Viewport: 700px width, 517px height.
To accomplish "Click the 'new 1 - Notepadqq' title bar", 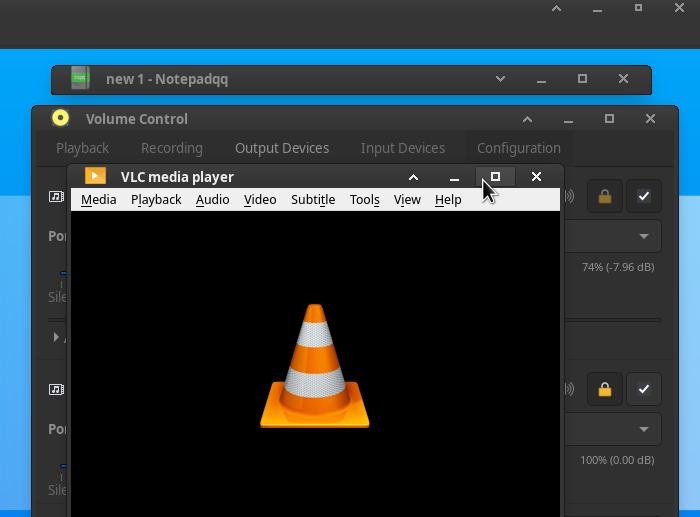I will [167, 79].
